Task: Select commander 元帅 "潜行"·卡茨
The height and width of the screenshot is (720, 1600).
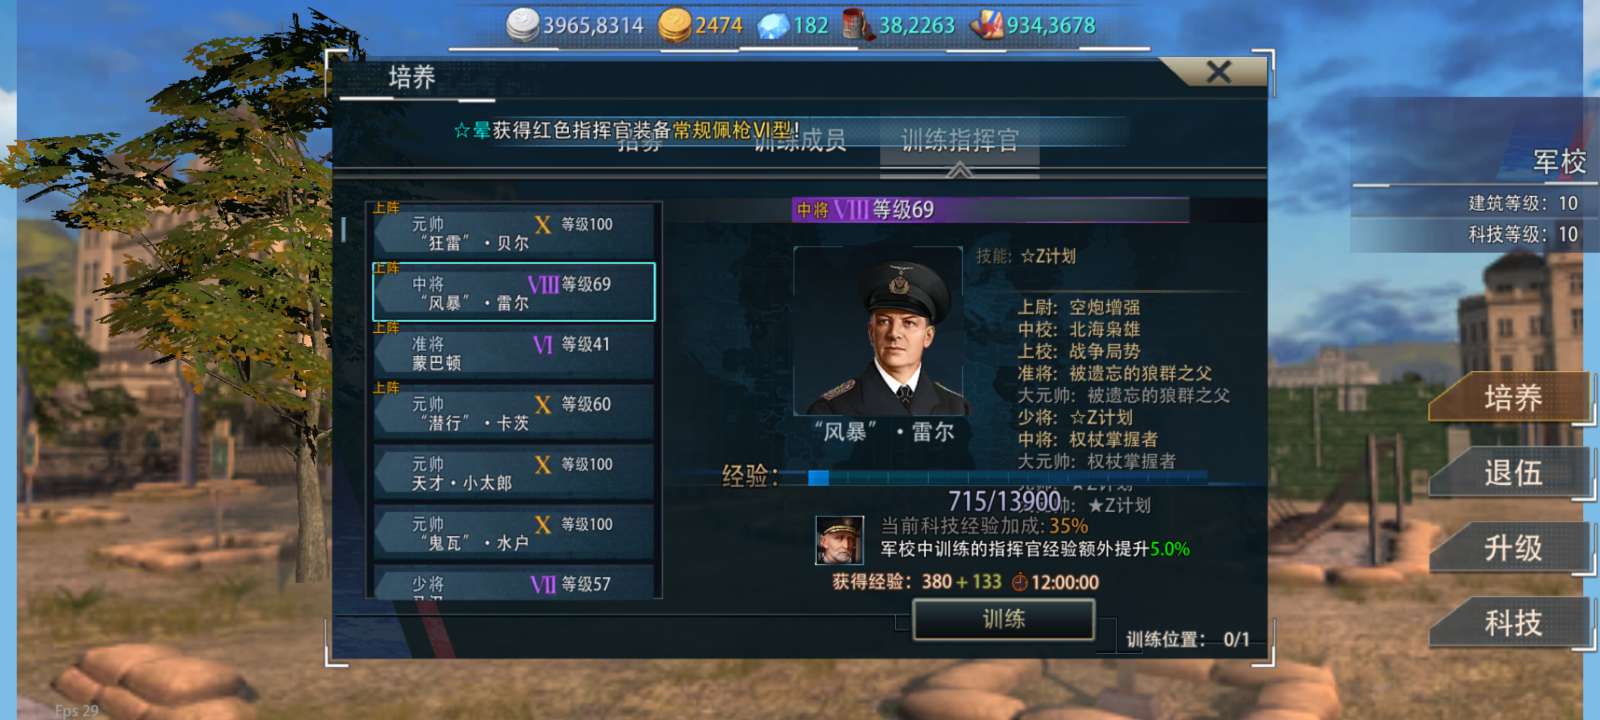Action: (514, 412)
